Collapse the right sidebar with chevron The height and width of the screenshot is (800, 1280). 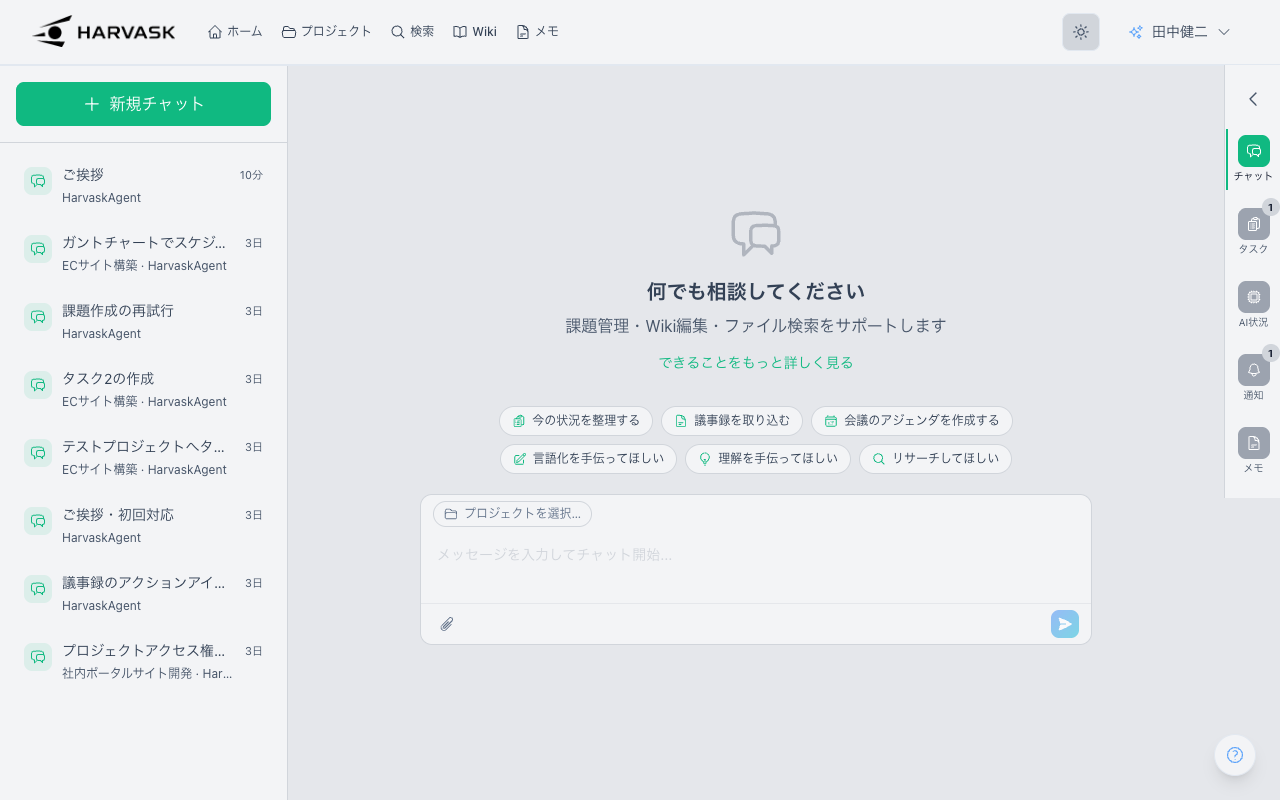tap(1252, 99)
